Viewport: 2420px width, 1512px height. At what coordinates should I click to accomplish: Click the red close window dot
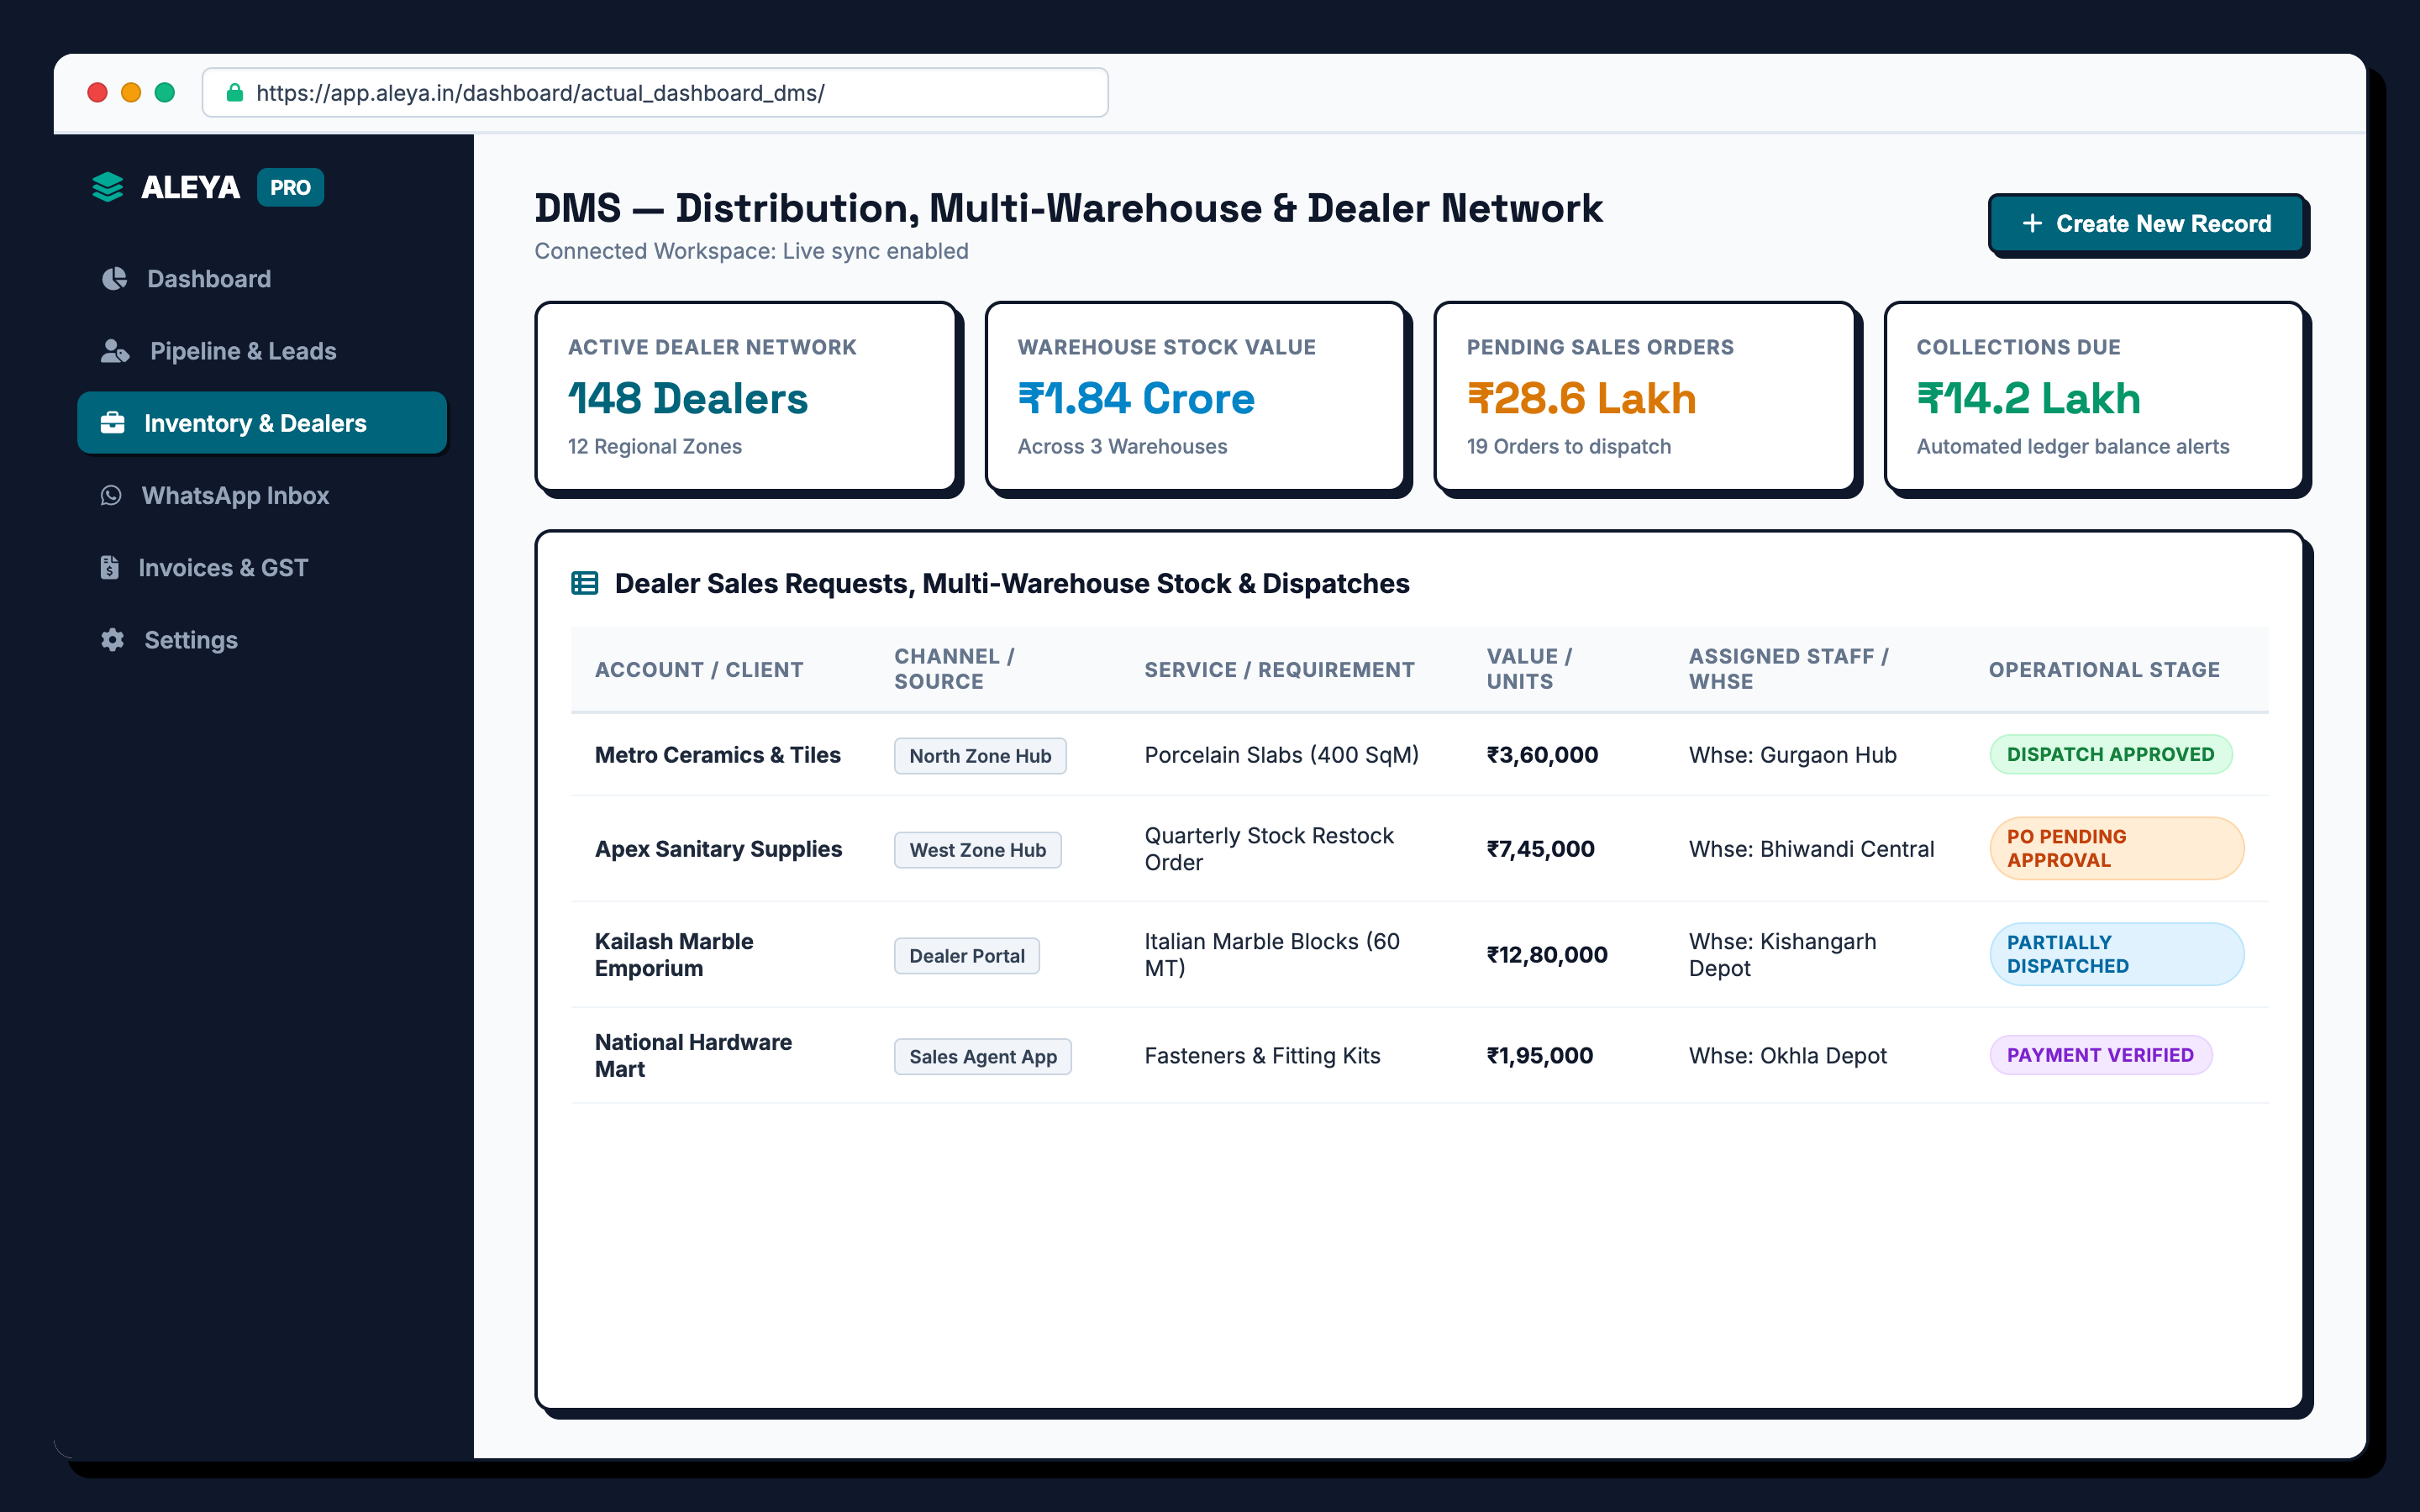coord(98,93)
